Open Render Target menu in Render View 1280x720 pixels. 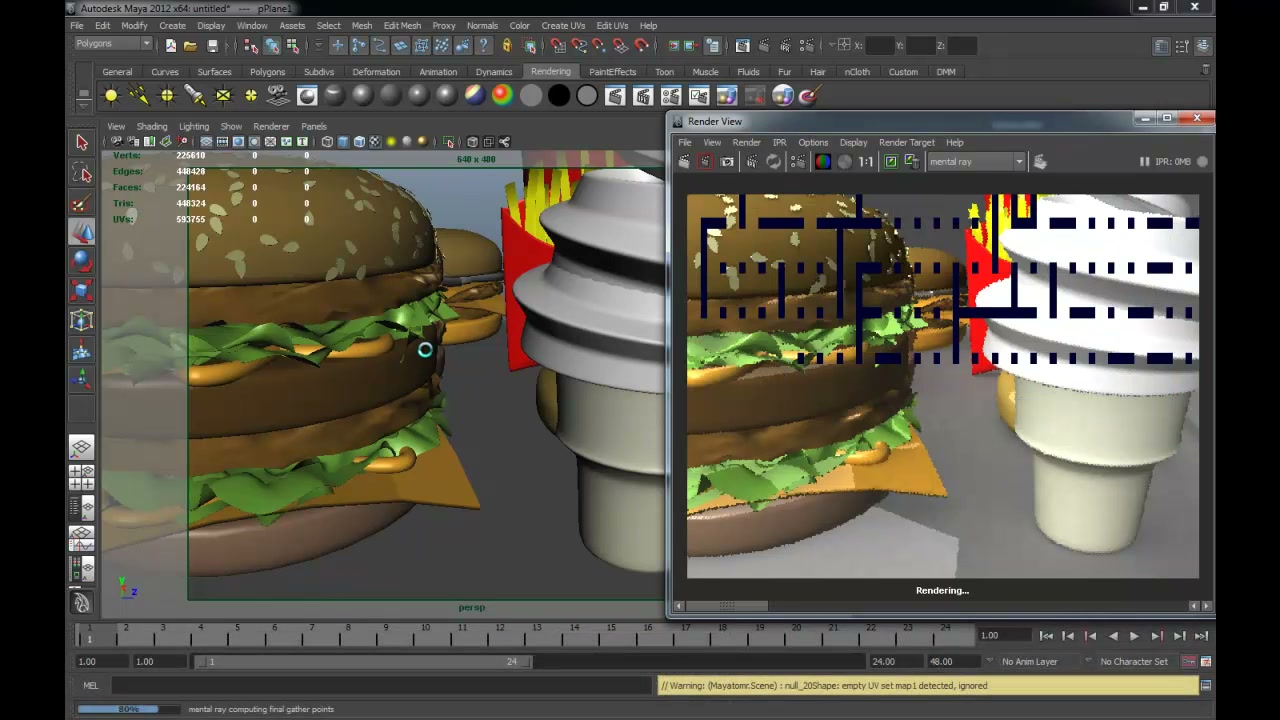coord(906,143)
